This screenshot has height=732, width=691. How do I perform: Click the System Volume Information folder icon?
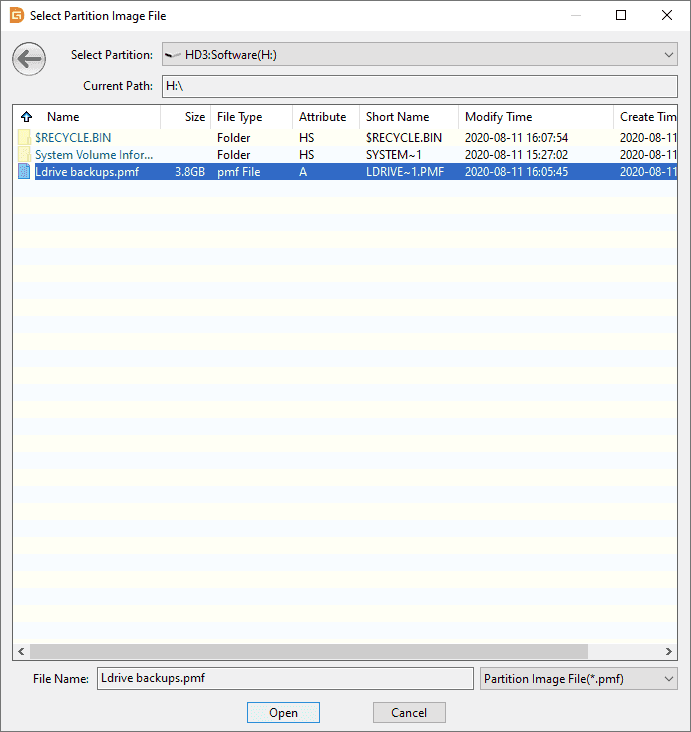(x=25, y=155)
